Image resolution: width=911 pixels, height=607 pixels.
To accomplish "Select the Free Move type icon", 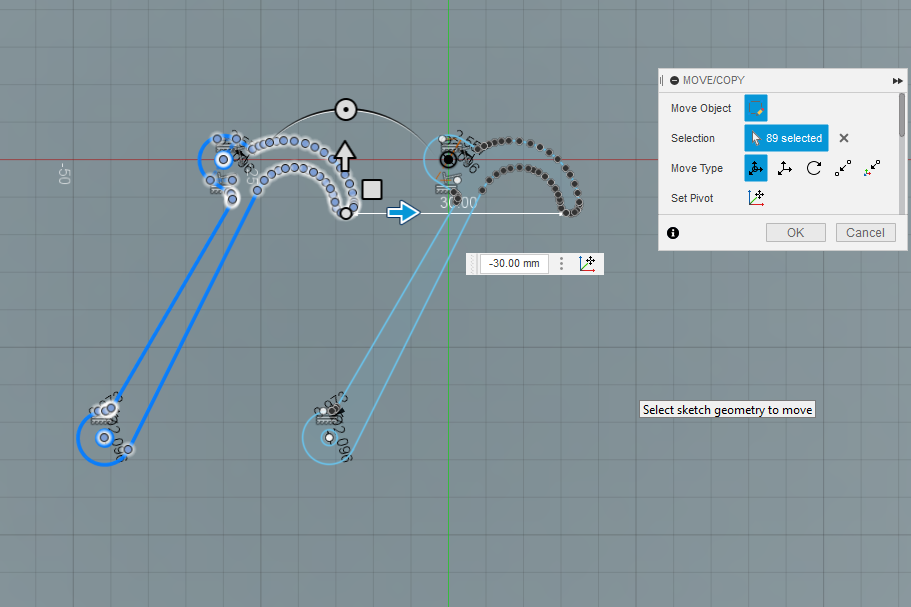I will pos(755,168).
